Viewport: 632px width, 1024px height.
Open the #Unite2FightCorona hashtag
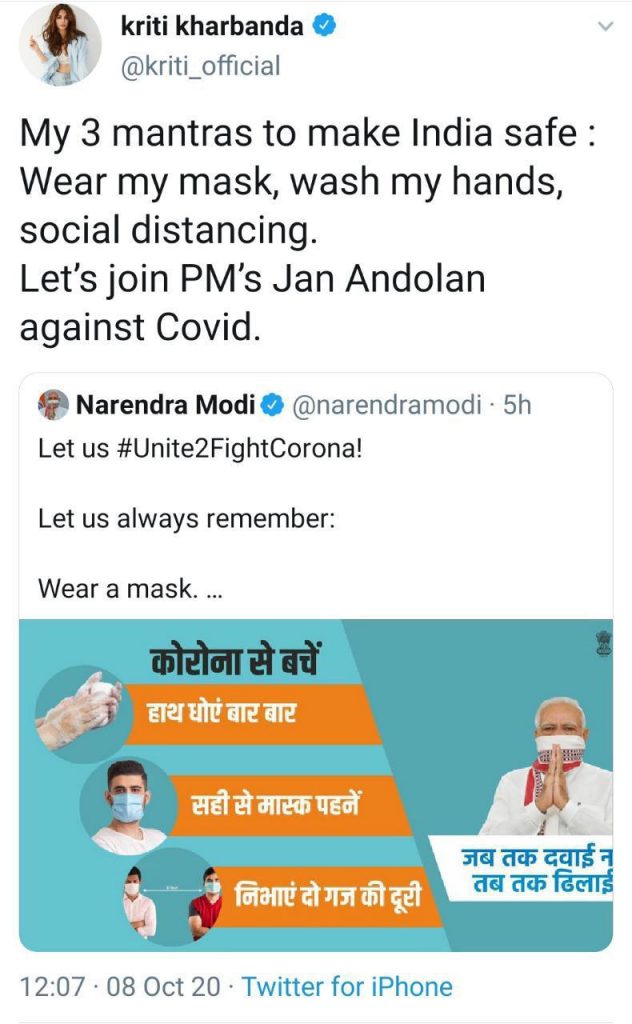pyautogui.click(x=238, y=449)
